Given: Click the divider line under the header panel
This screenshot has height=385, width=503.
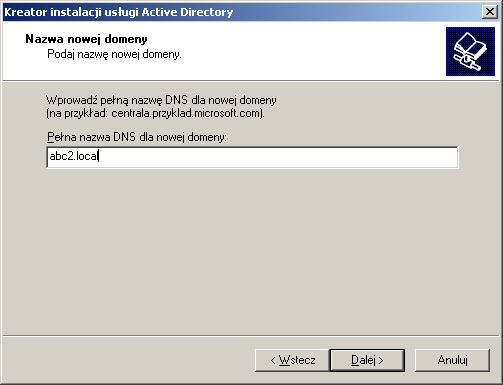Looking at the screenshot, I should [x=251, y=80].
